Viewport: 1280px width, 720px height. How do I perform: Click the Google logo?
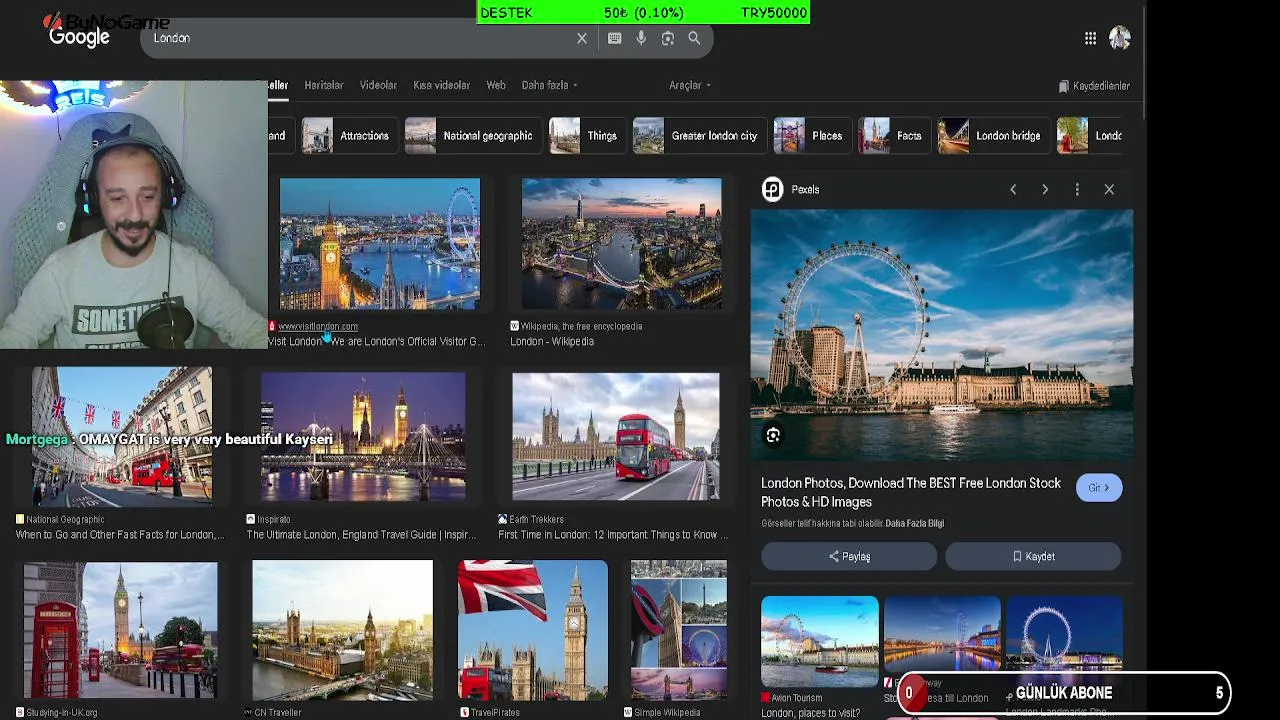(79, 37)
